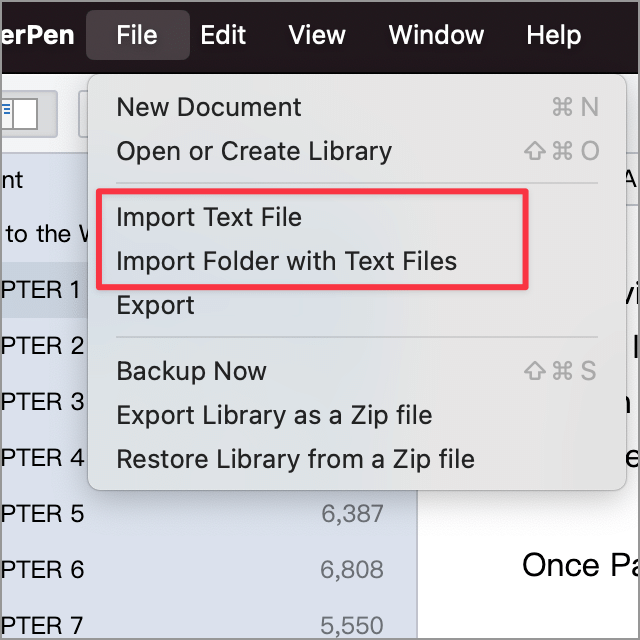Select CHAPTER 2 in the document list
Image resolution: width=640 pixels, height=640 pixels.
click(44, 346)
